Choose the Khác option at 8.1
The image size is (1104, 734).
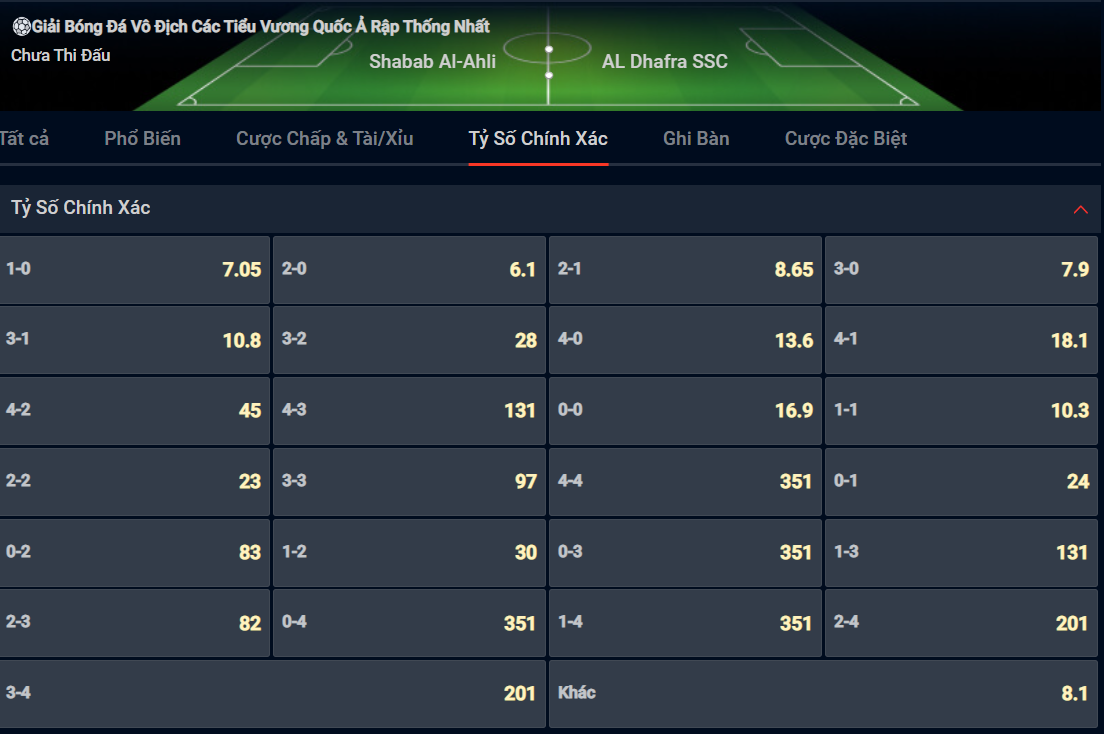point(823,694)
